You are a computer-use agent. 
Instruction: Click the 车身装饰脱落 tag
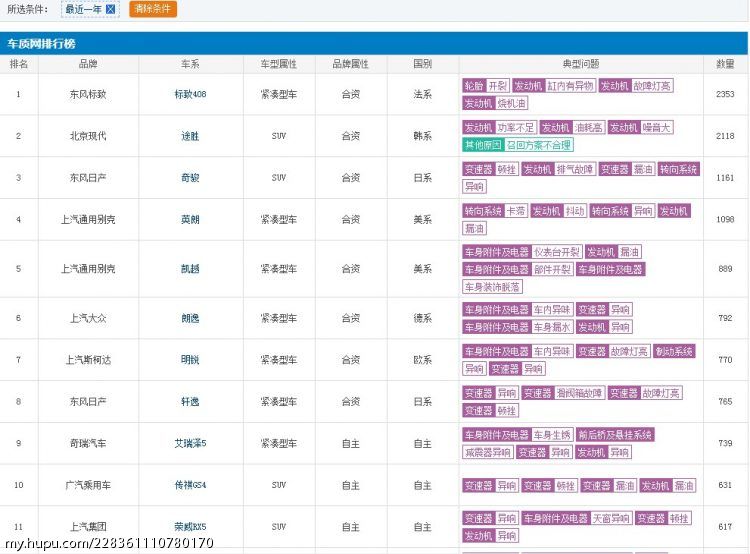click(492, 287)
